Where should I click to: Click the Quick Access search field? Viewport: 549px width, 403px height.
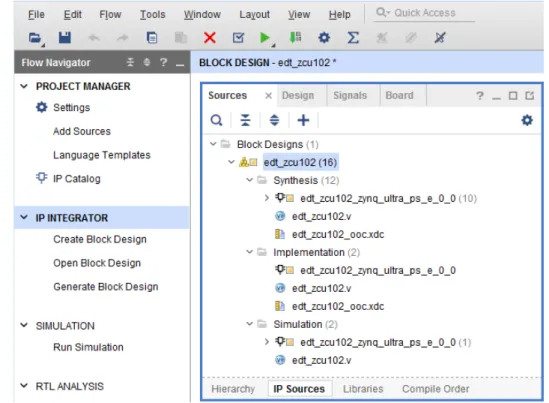pyautogui.click(x=424, y=13)
